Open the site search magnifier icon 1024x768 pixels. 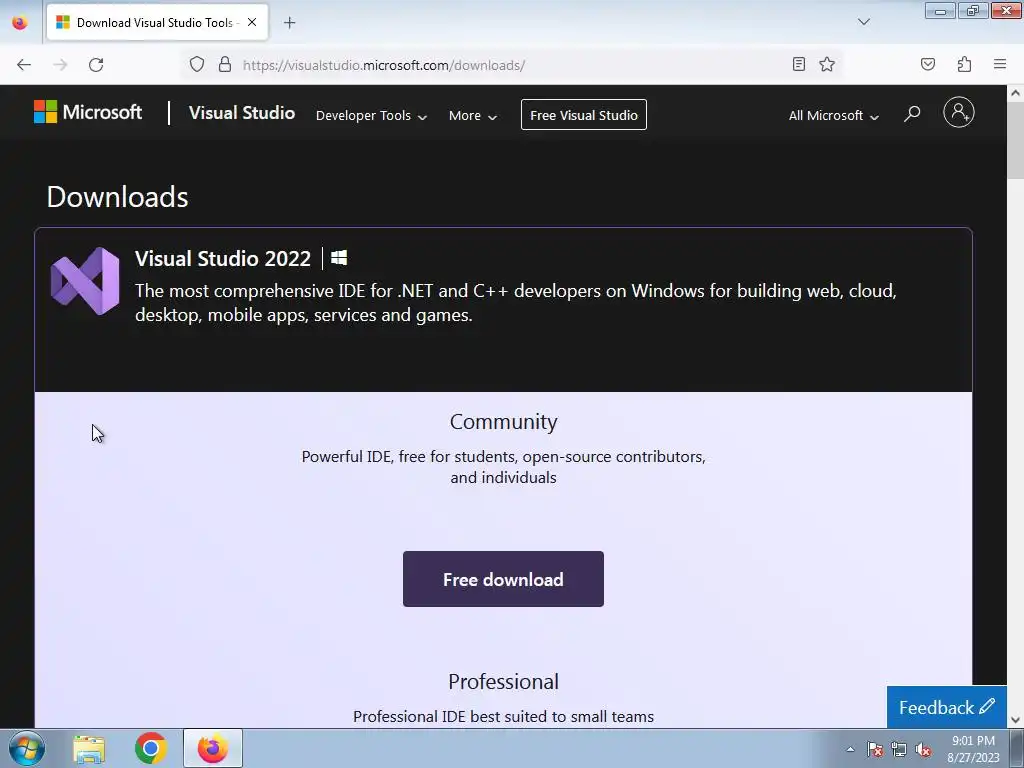point(912,114)
